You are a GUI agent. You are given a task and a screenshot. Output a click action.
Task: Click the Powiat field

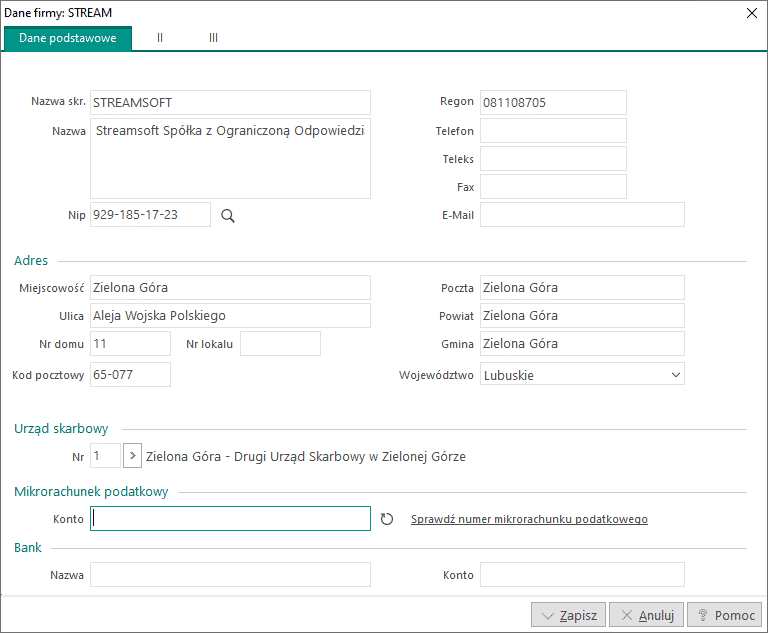coord(582,316)
